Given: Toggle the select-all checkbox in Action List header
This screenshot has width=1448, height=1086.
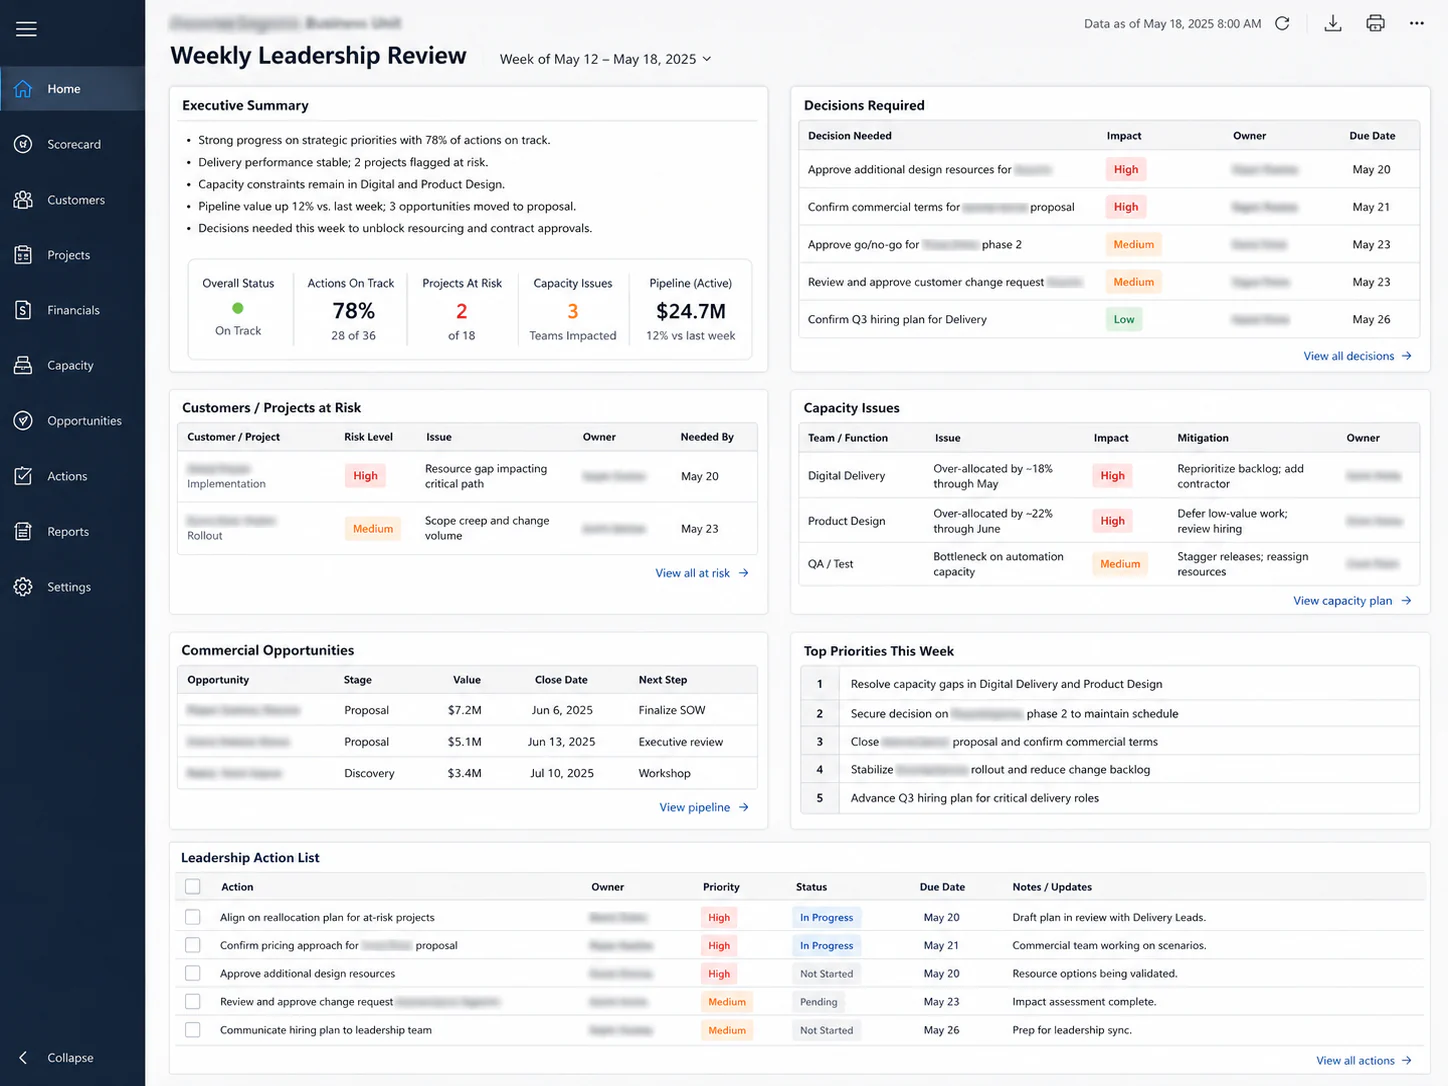Looking at the screenshot, I should pyautogui.click(x=193, y=886).
